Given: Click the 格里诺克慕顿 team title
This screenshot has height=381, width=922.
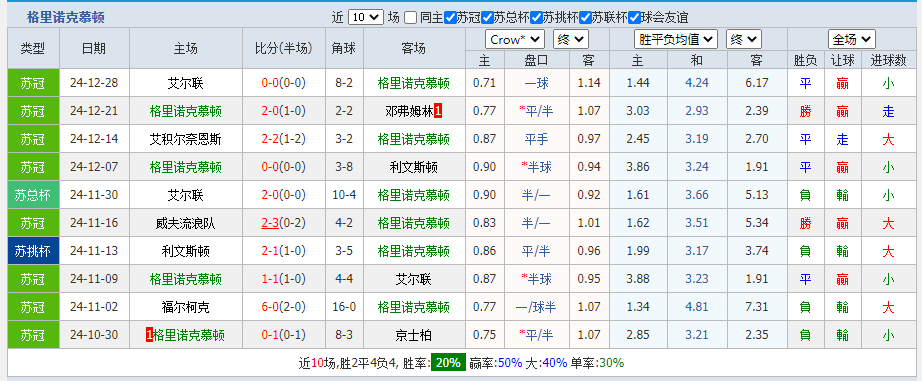Looking at the screenshot, I should (x=66, y=18).
